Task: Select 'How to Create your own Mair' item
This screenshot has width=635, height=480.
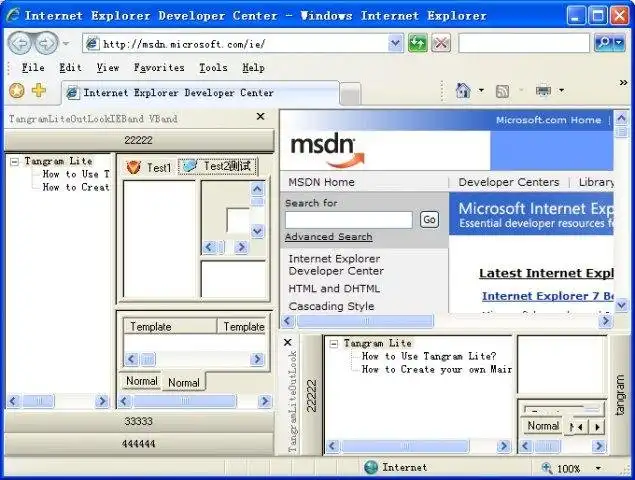Action: tap(437, 369)
